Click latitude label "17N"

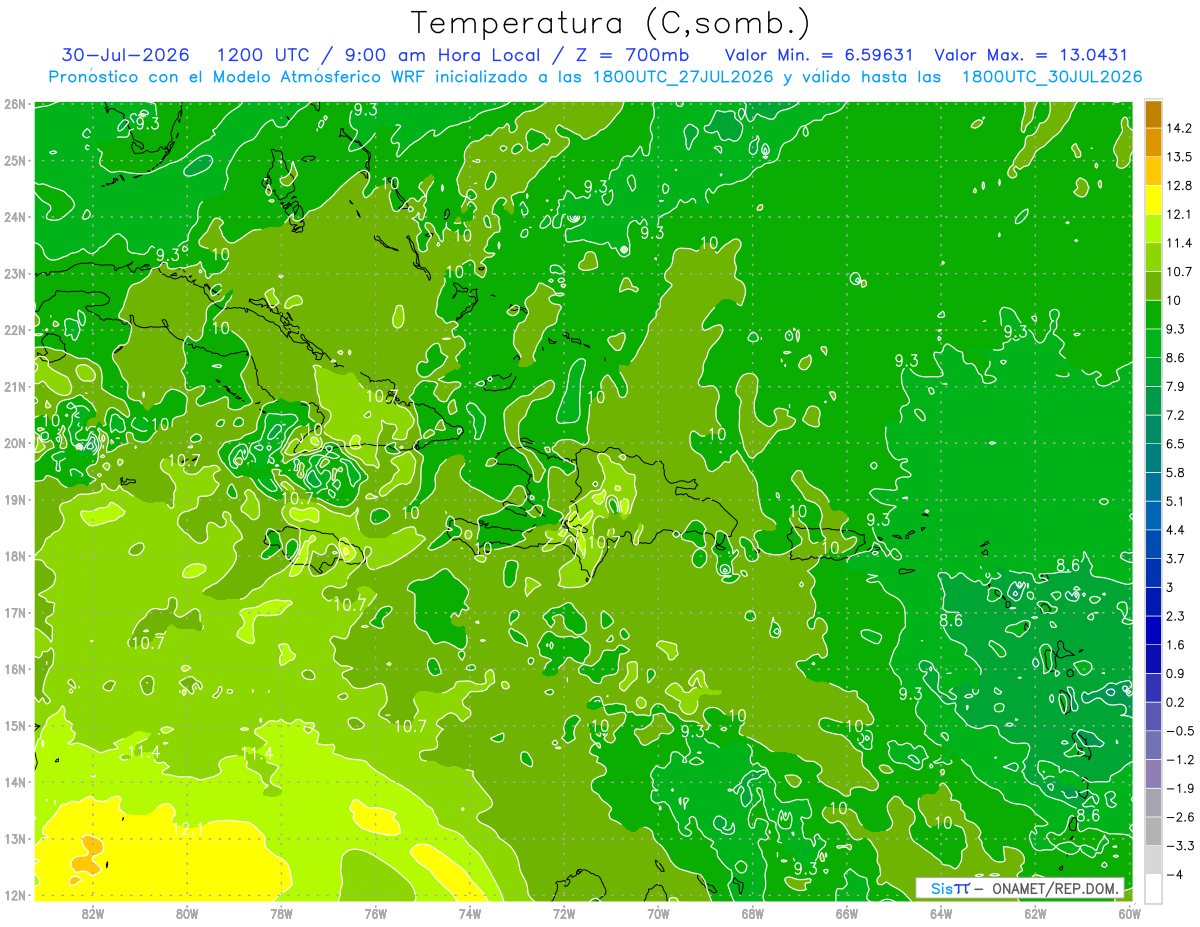[x=14, y=612]
